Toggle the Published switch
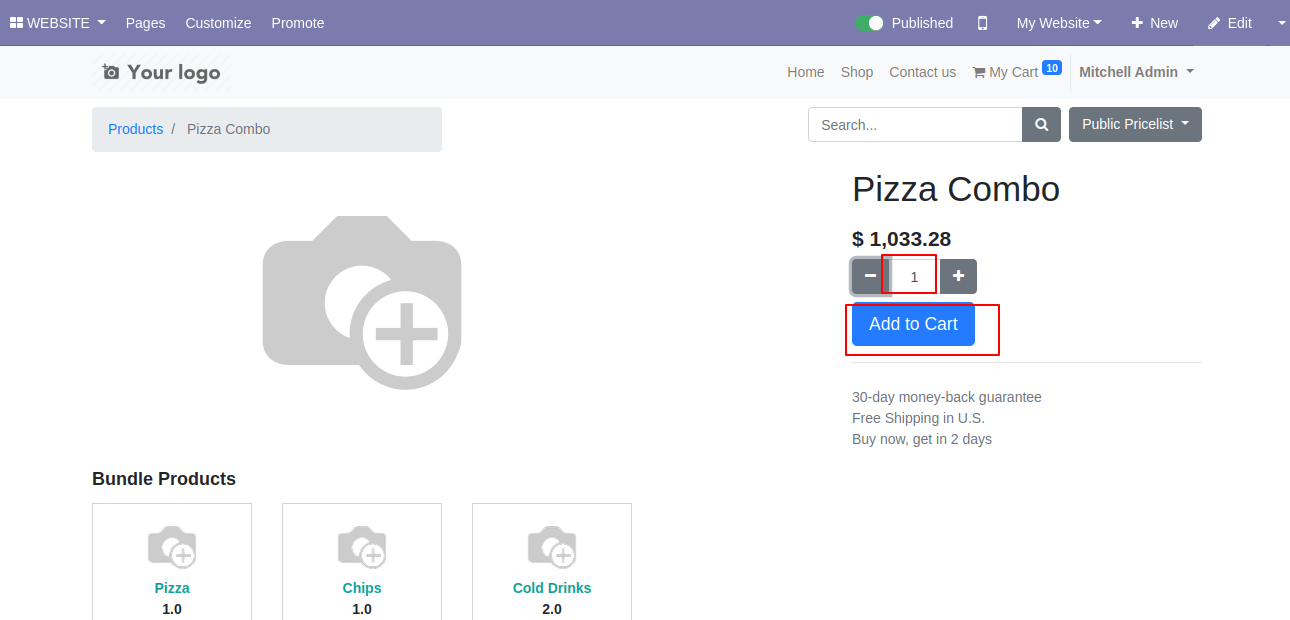 click(869, 23)
